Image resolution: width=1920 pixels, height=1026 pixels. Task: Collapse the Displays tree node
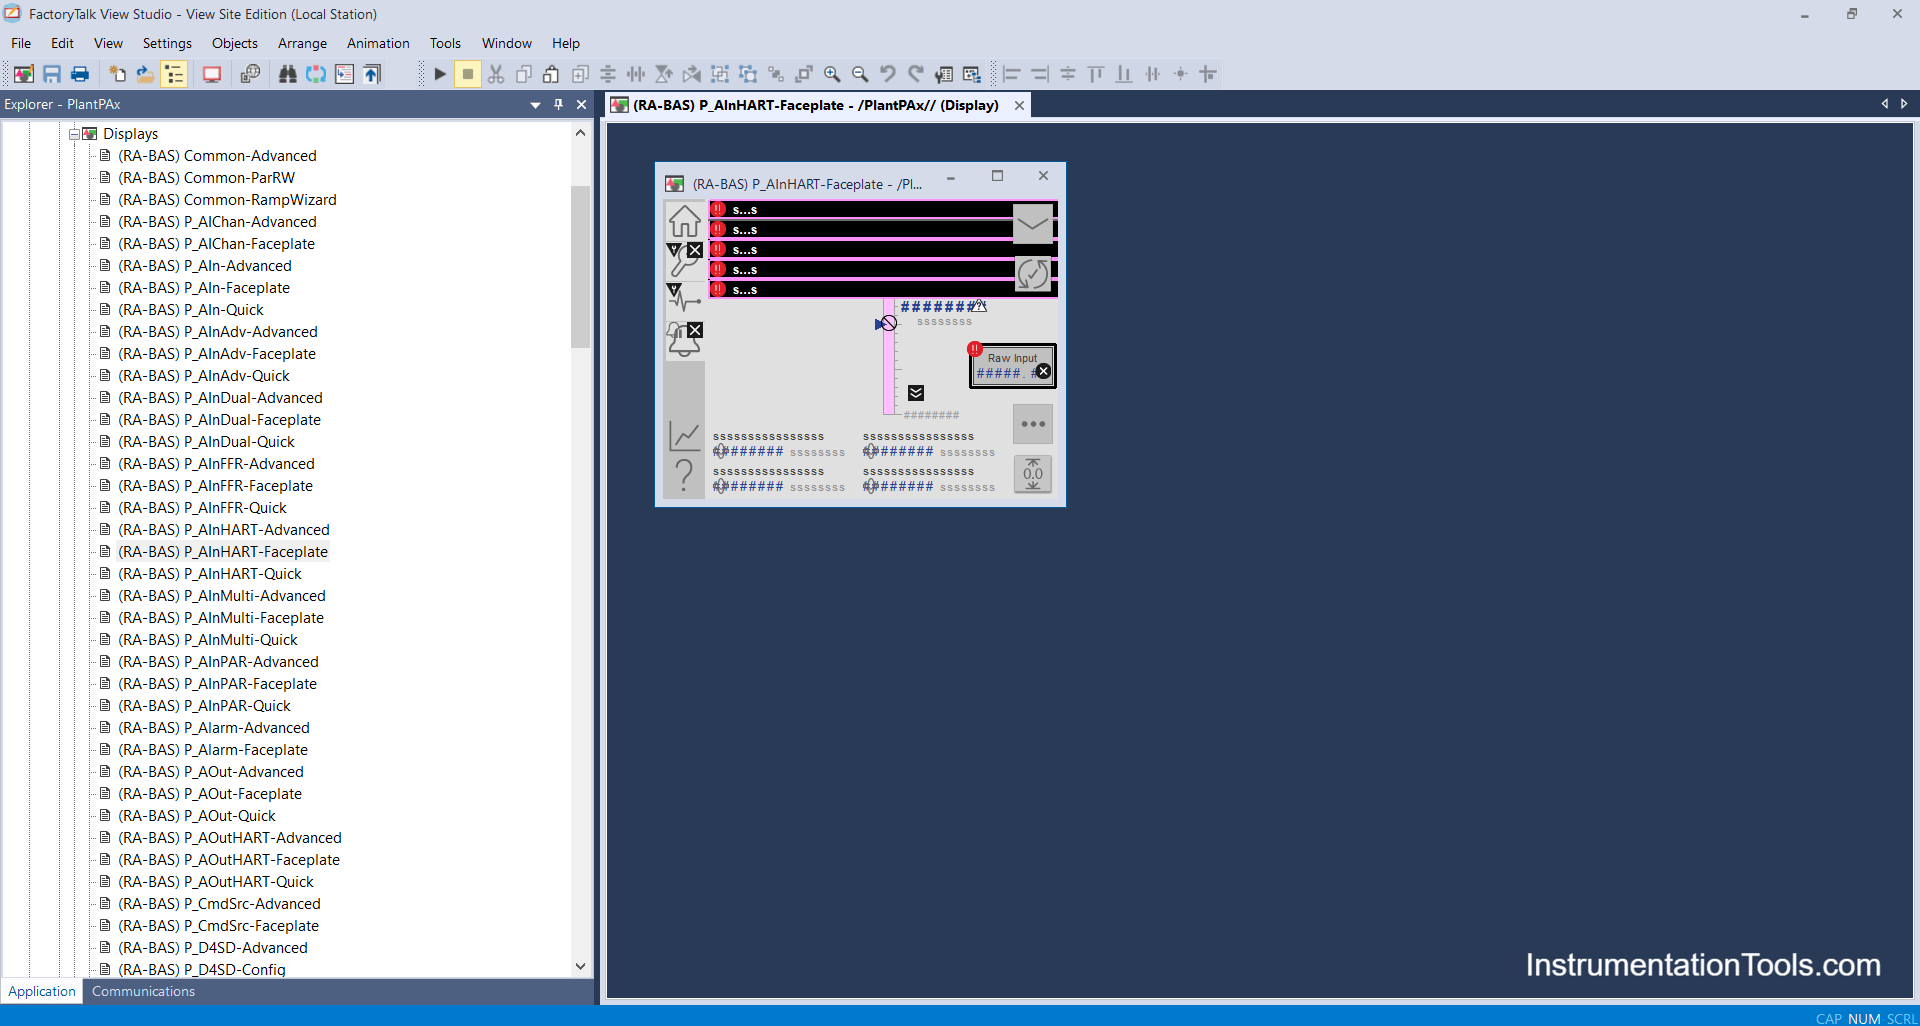tap(74, 134)
